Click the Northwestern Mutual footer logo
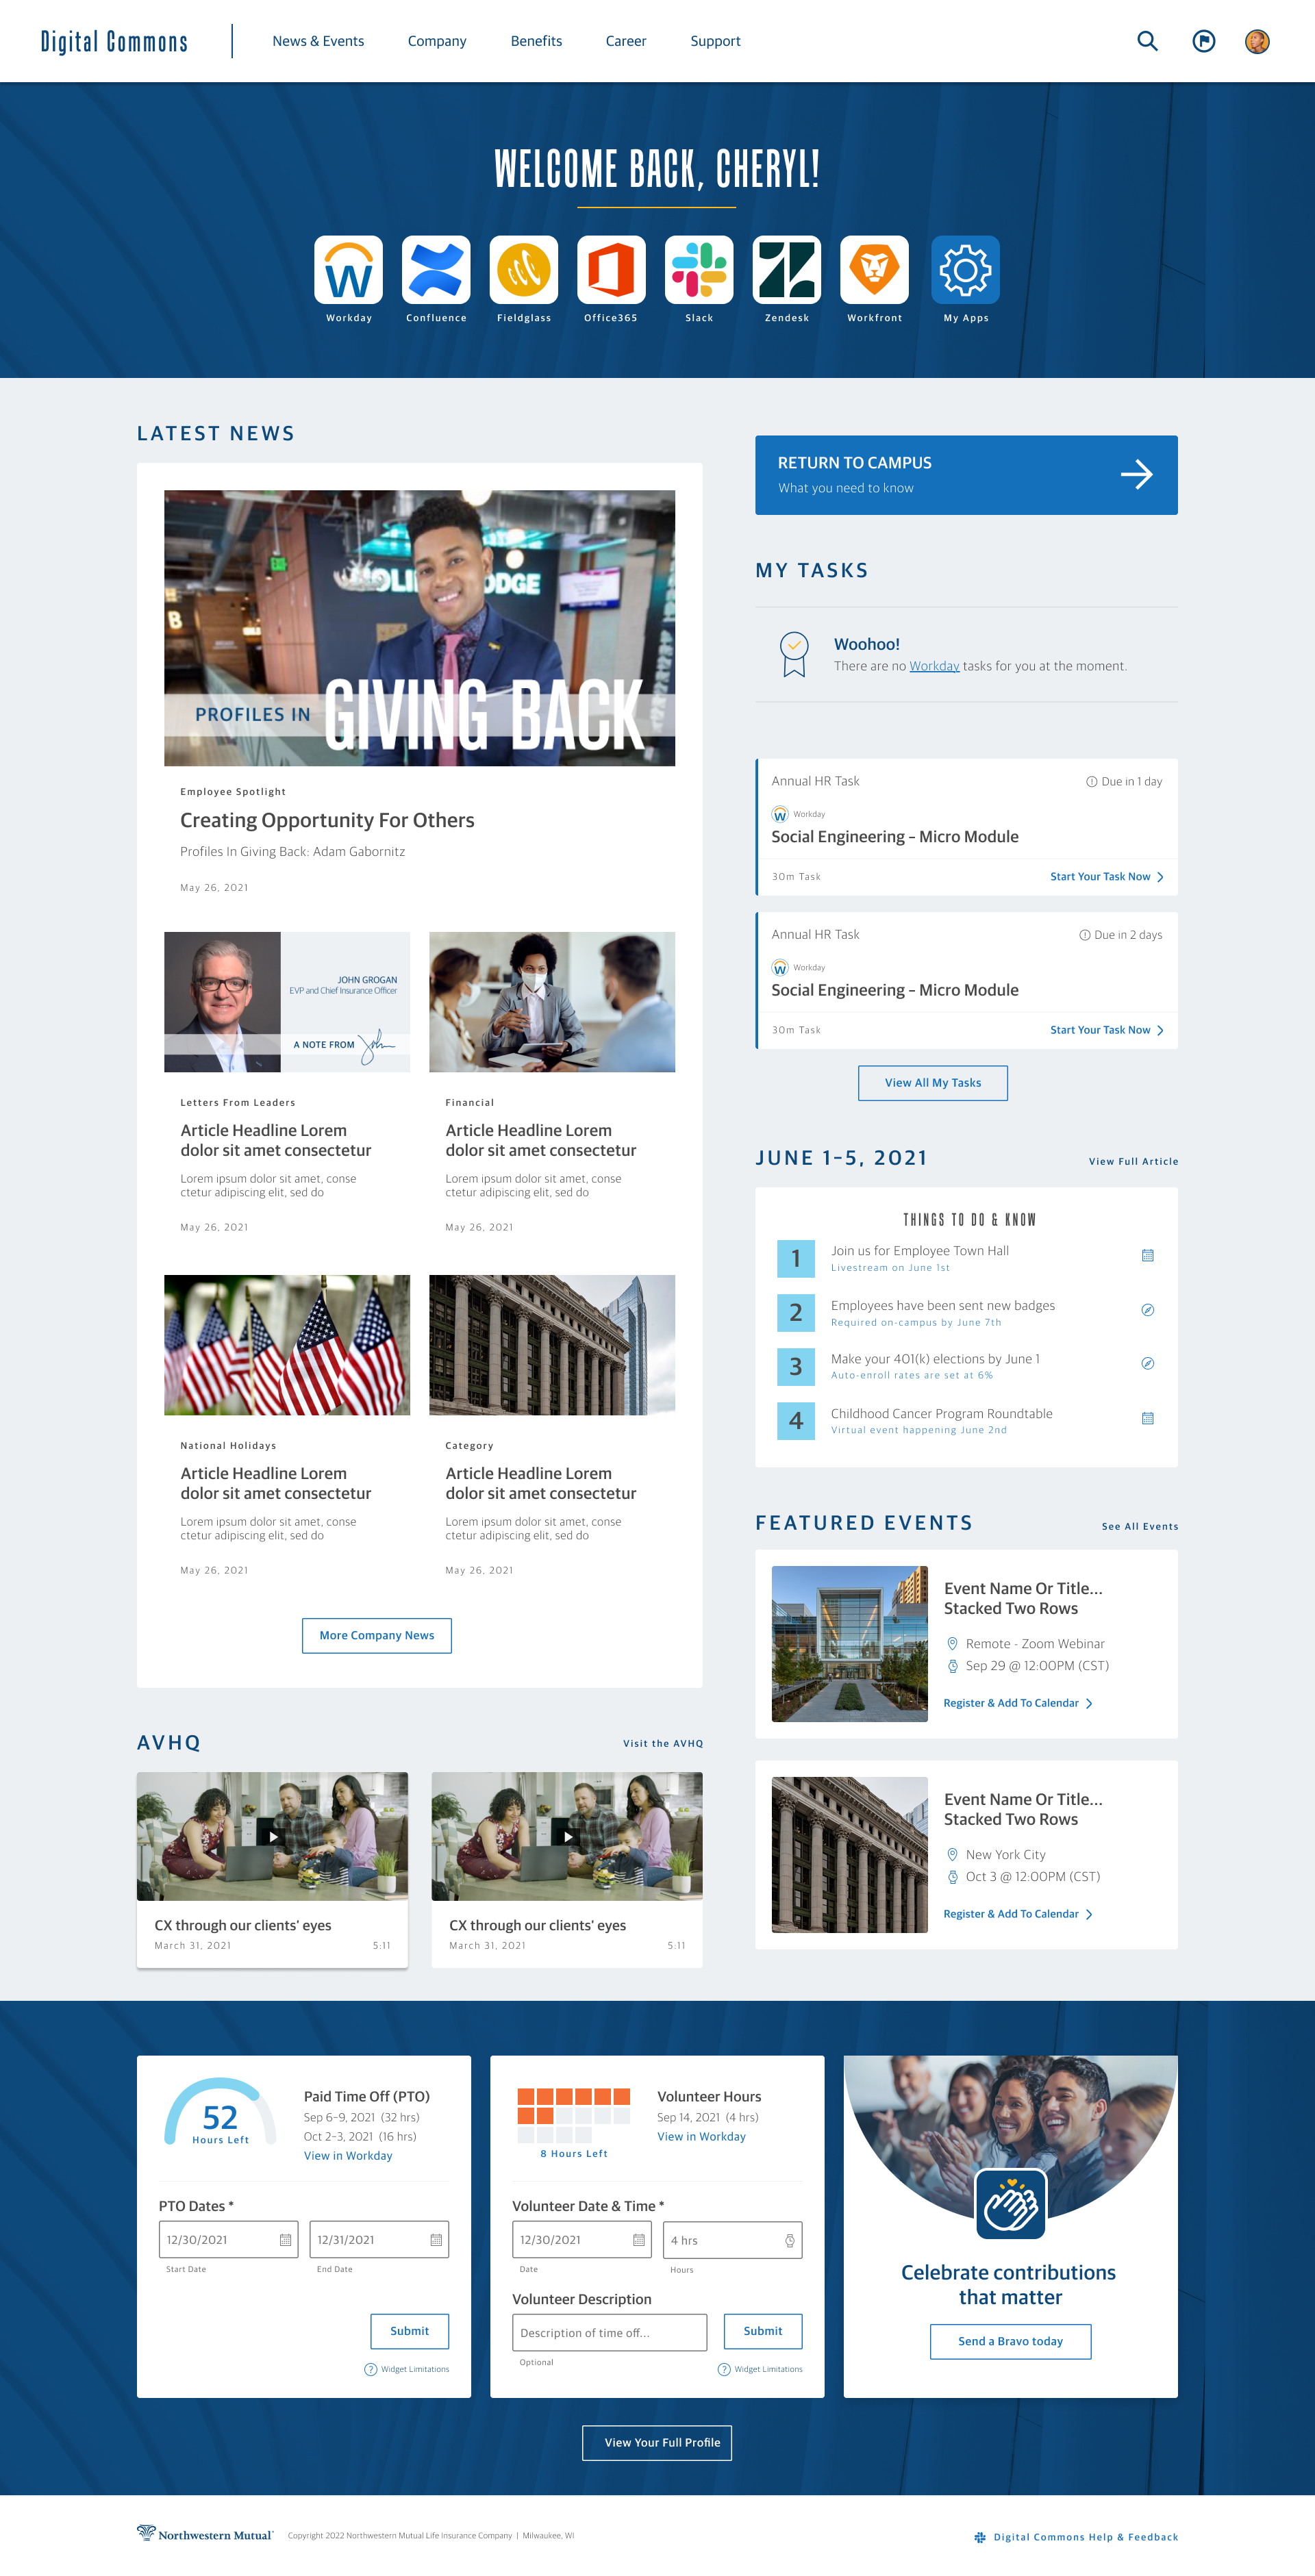This screenshot has width=1315, height=2576. pos(205,2534)
